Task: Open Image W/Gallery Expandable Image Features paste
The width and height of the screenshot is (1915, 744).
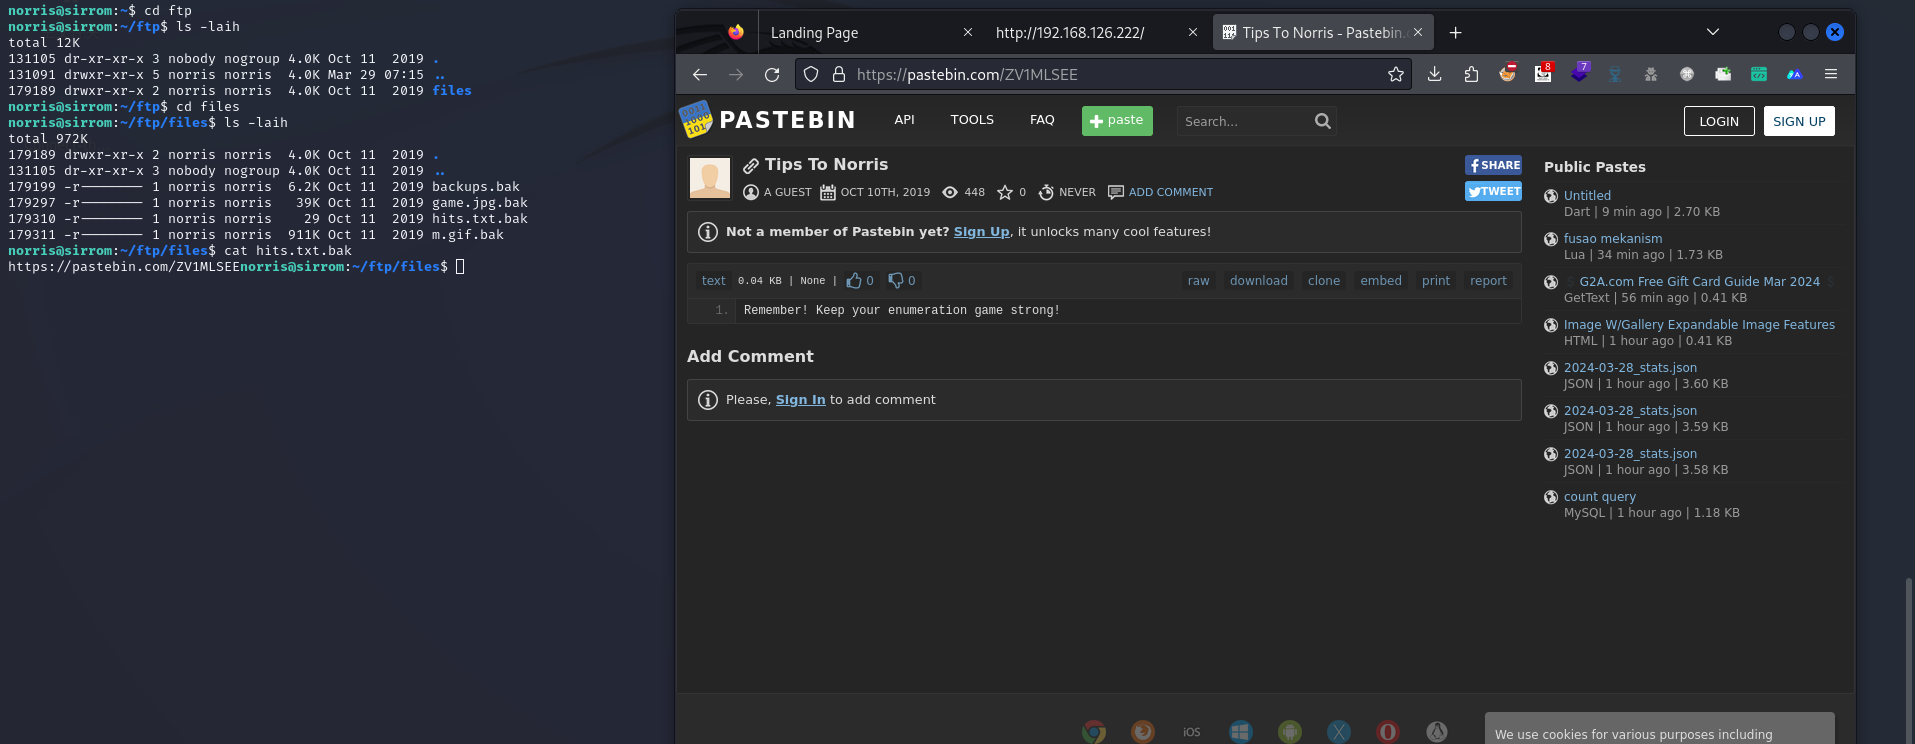Action: tap(1699, 324)
